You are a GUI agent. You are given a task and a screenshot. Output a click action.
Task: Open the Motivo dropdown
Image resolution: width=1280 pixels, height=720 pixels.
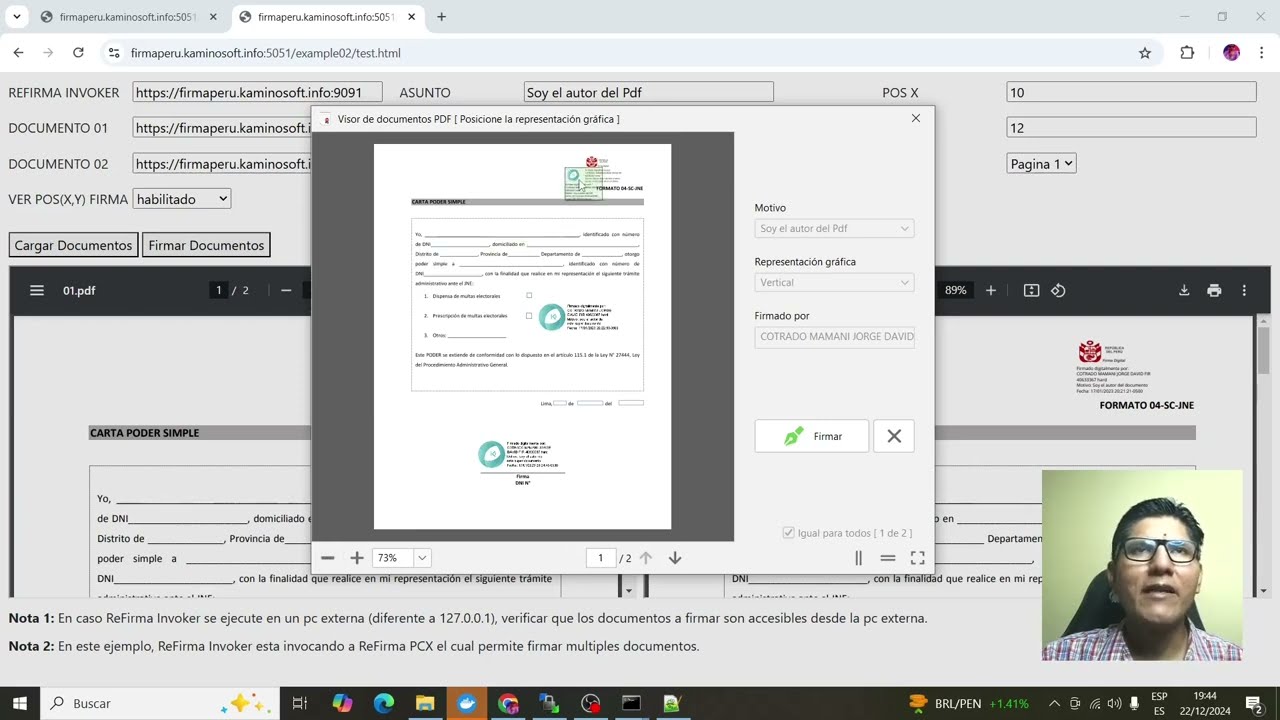(834, 229)
